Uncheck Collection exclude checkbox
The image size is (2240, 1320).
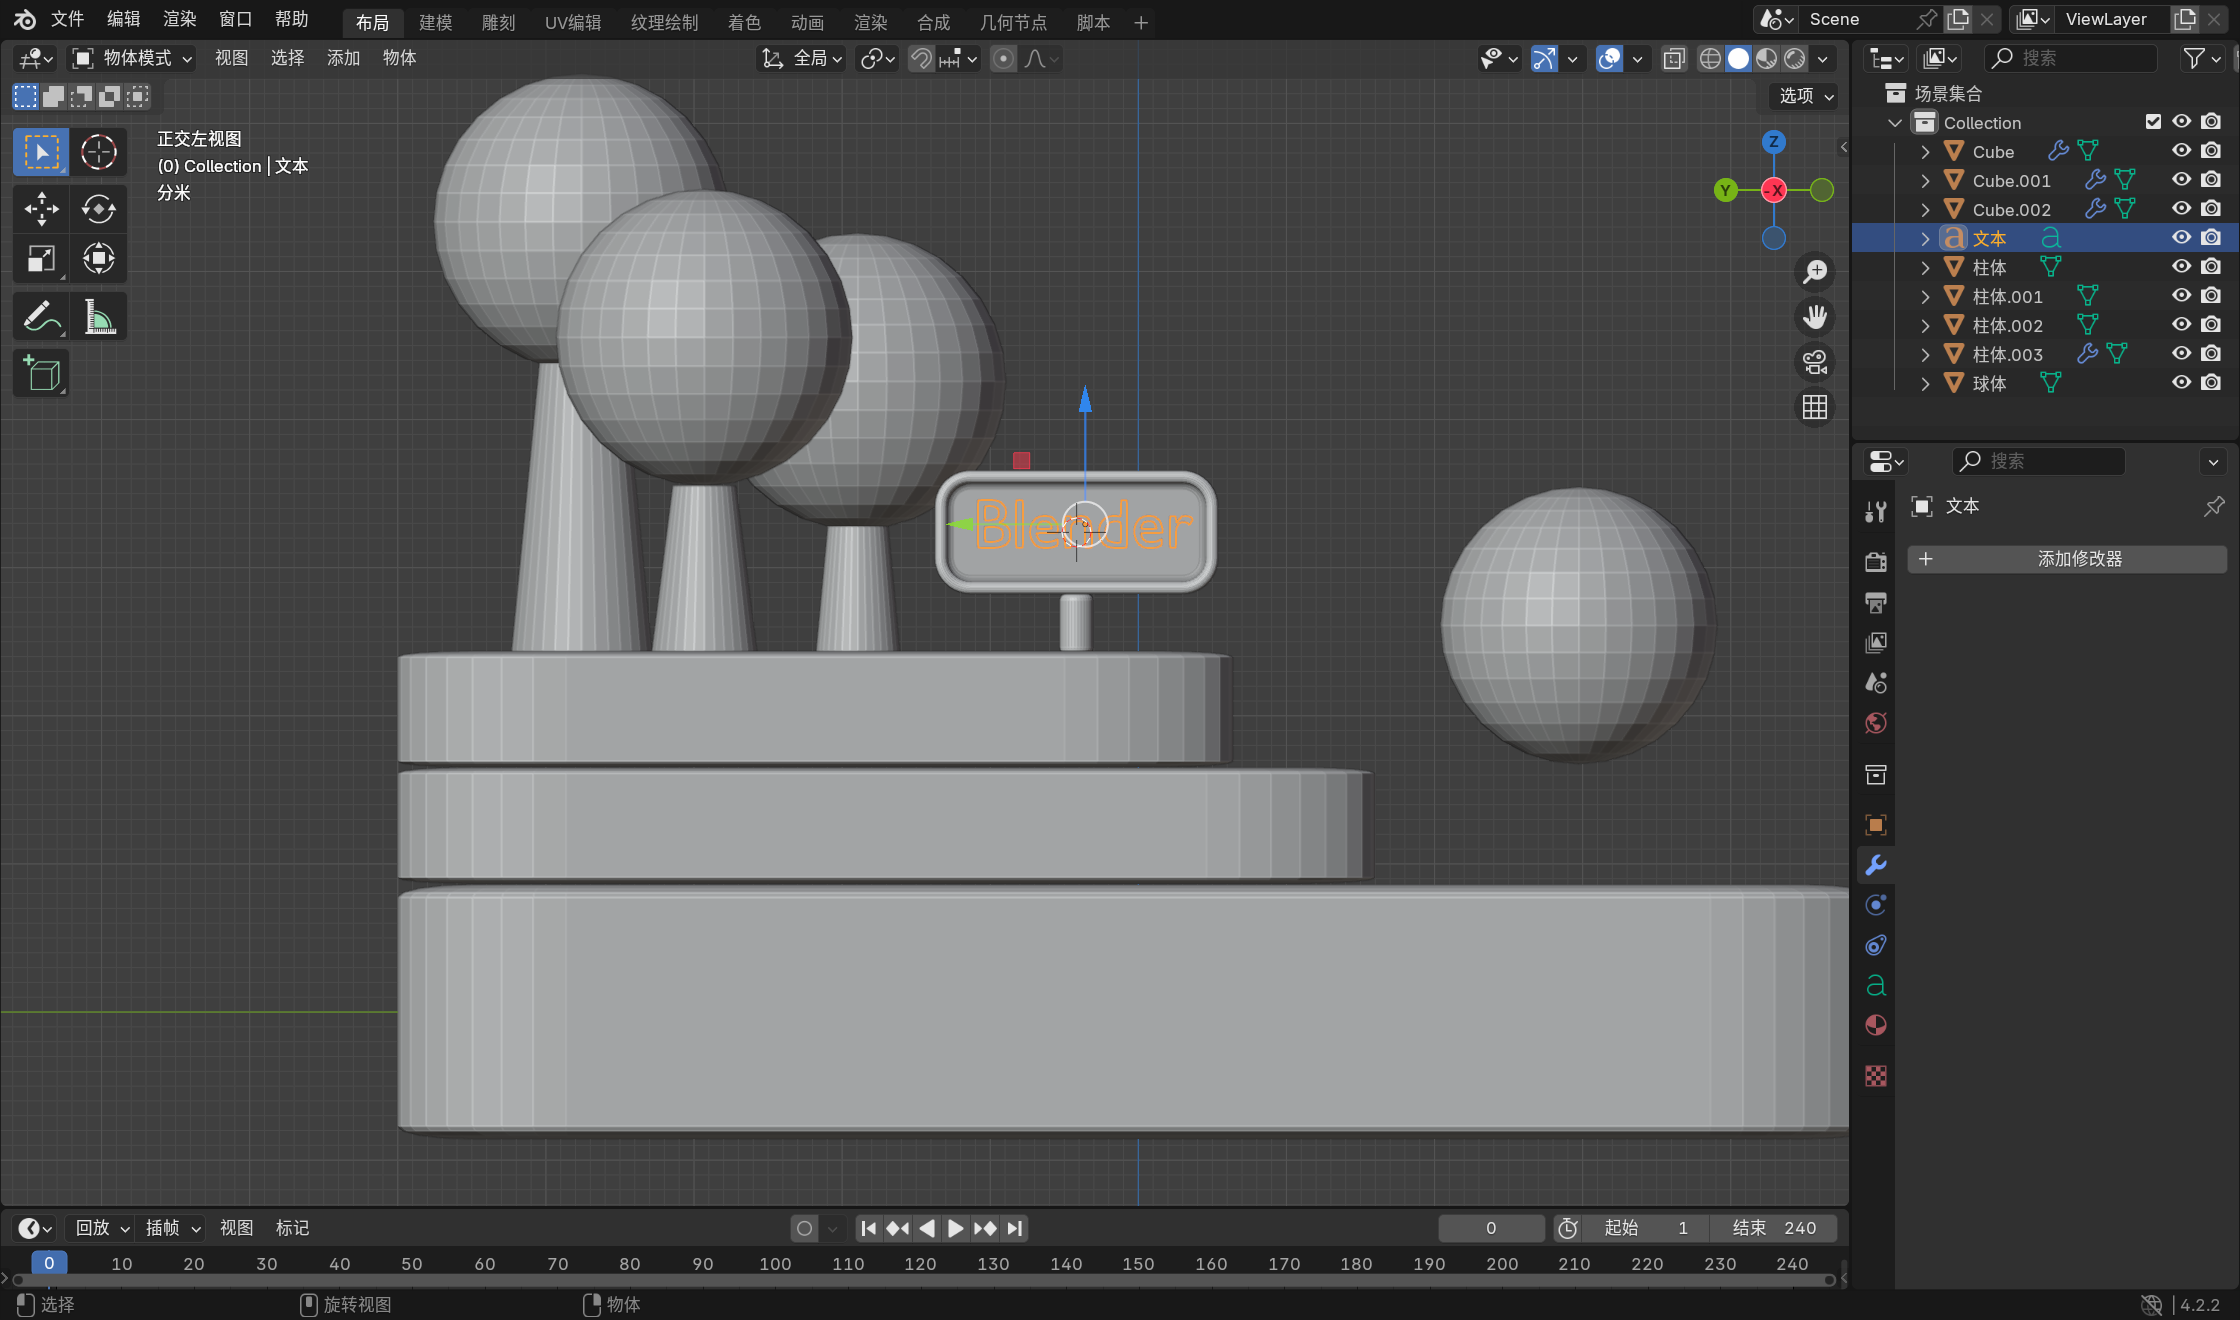pyautogui.click(x=2153, y=122)
